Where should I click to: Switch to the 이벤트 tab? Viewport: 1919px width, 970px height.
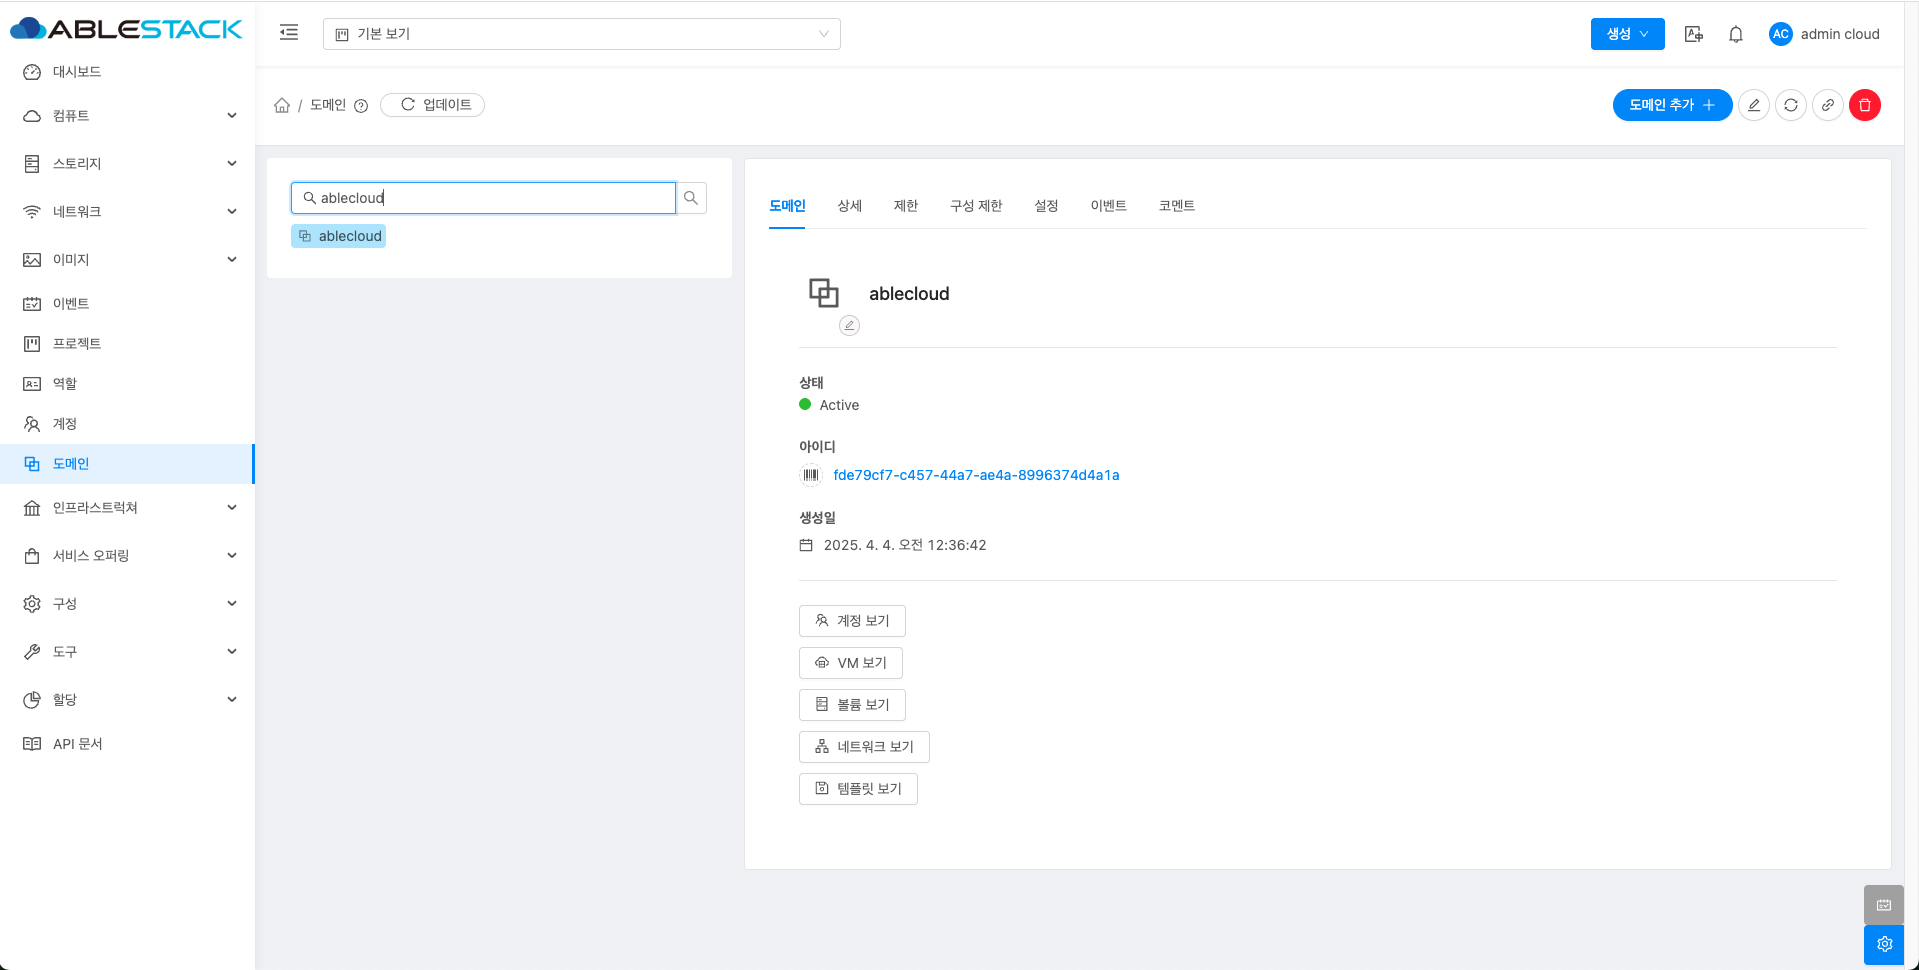[x=1108, y=206]
